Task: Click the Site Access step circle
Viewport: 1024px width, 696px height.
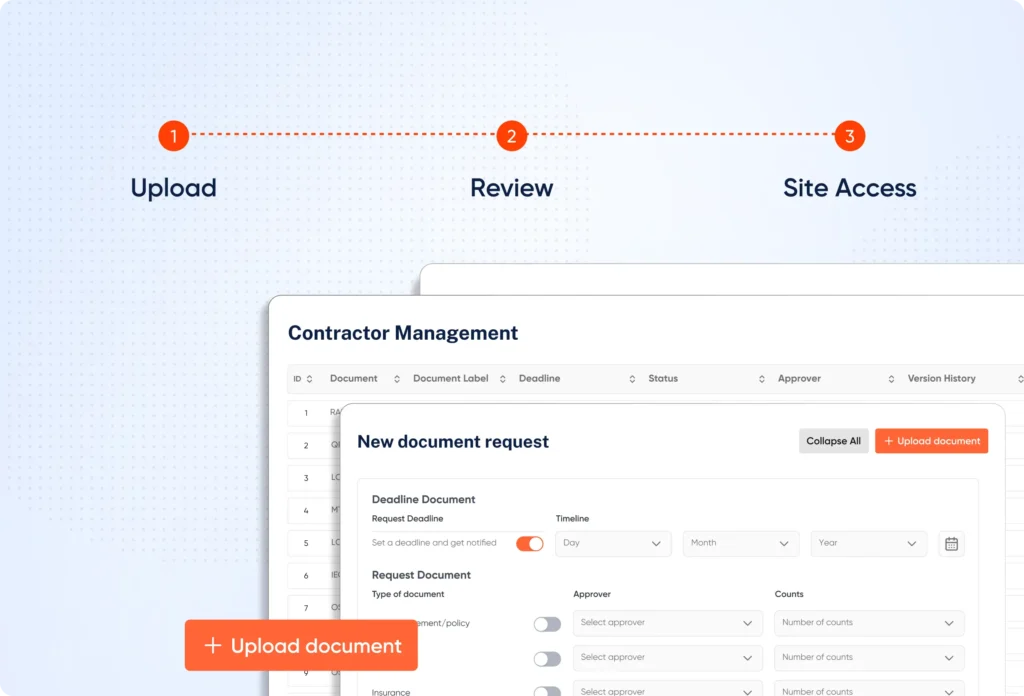Action: coord(849,135)
